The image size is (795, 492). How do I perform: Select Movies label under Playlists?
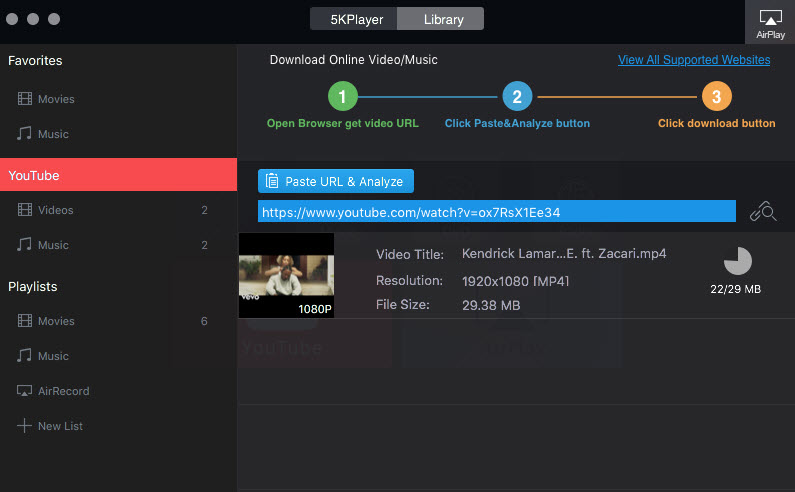[x=56, y=321]
